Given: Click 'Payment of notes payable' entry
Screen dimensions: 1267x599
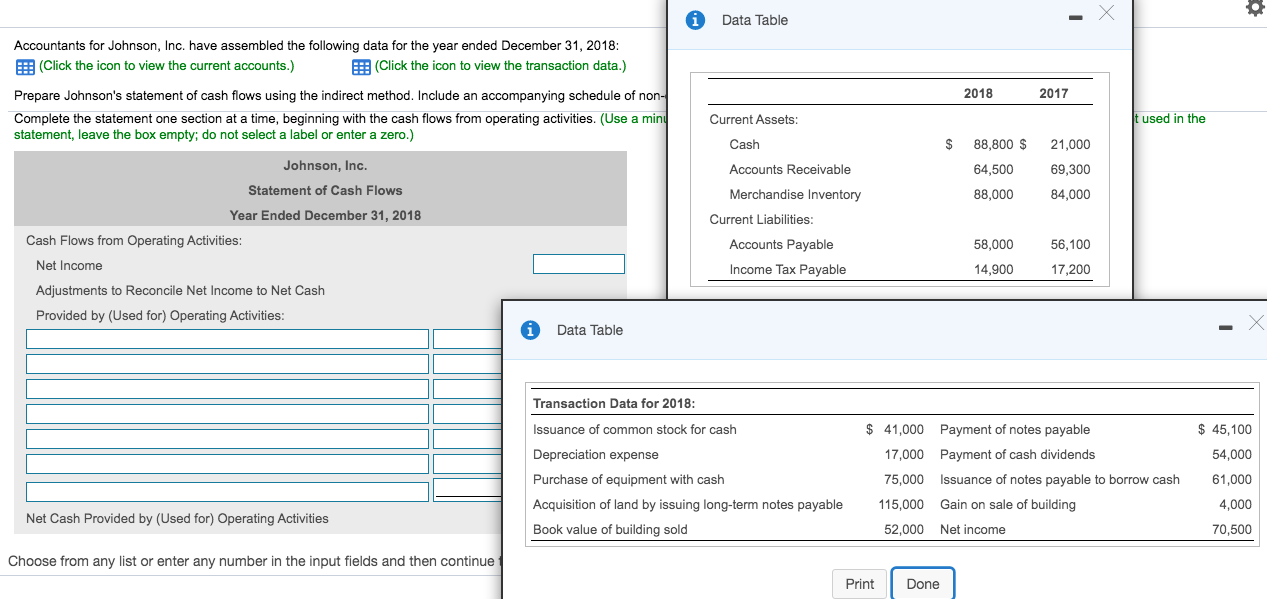Looking at the screenshot, I should click(x=1015, y=430).
